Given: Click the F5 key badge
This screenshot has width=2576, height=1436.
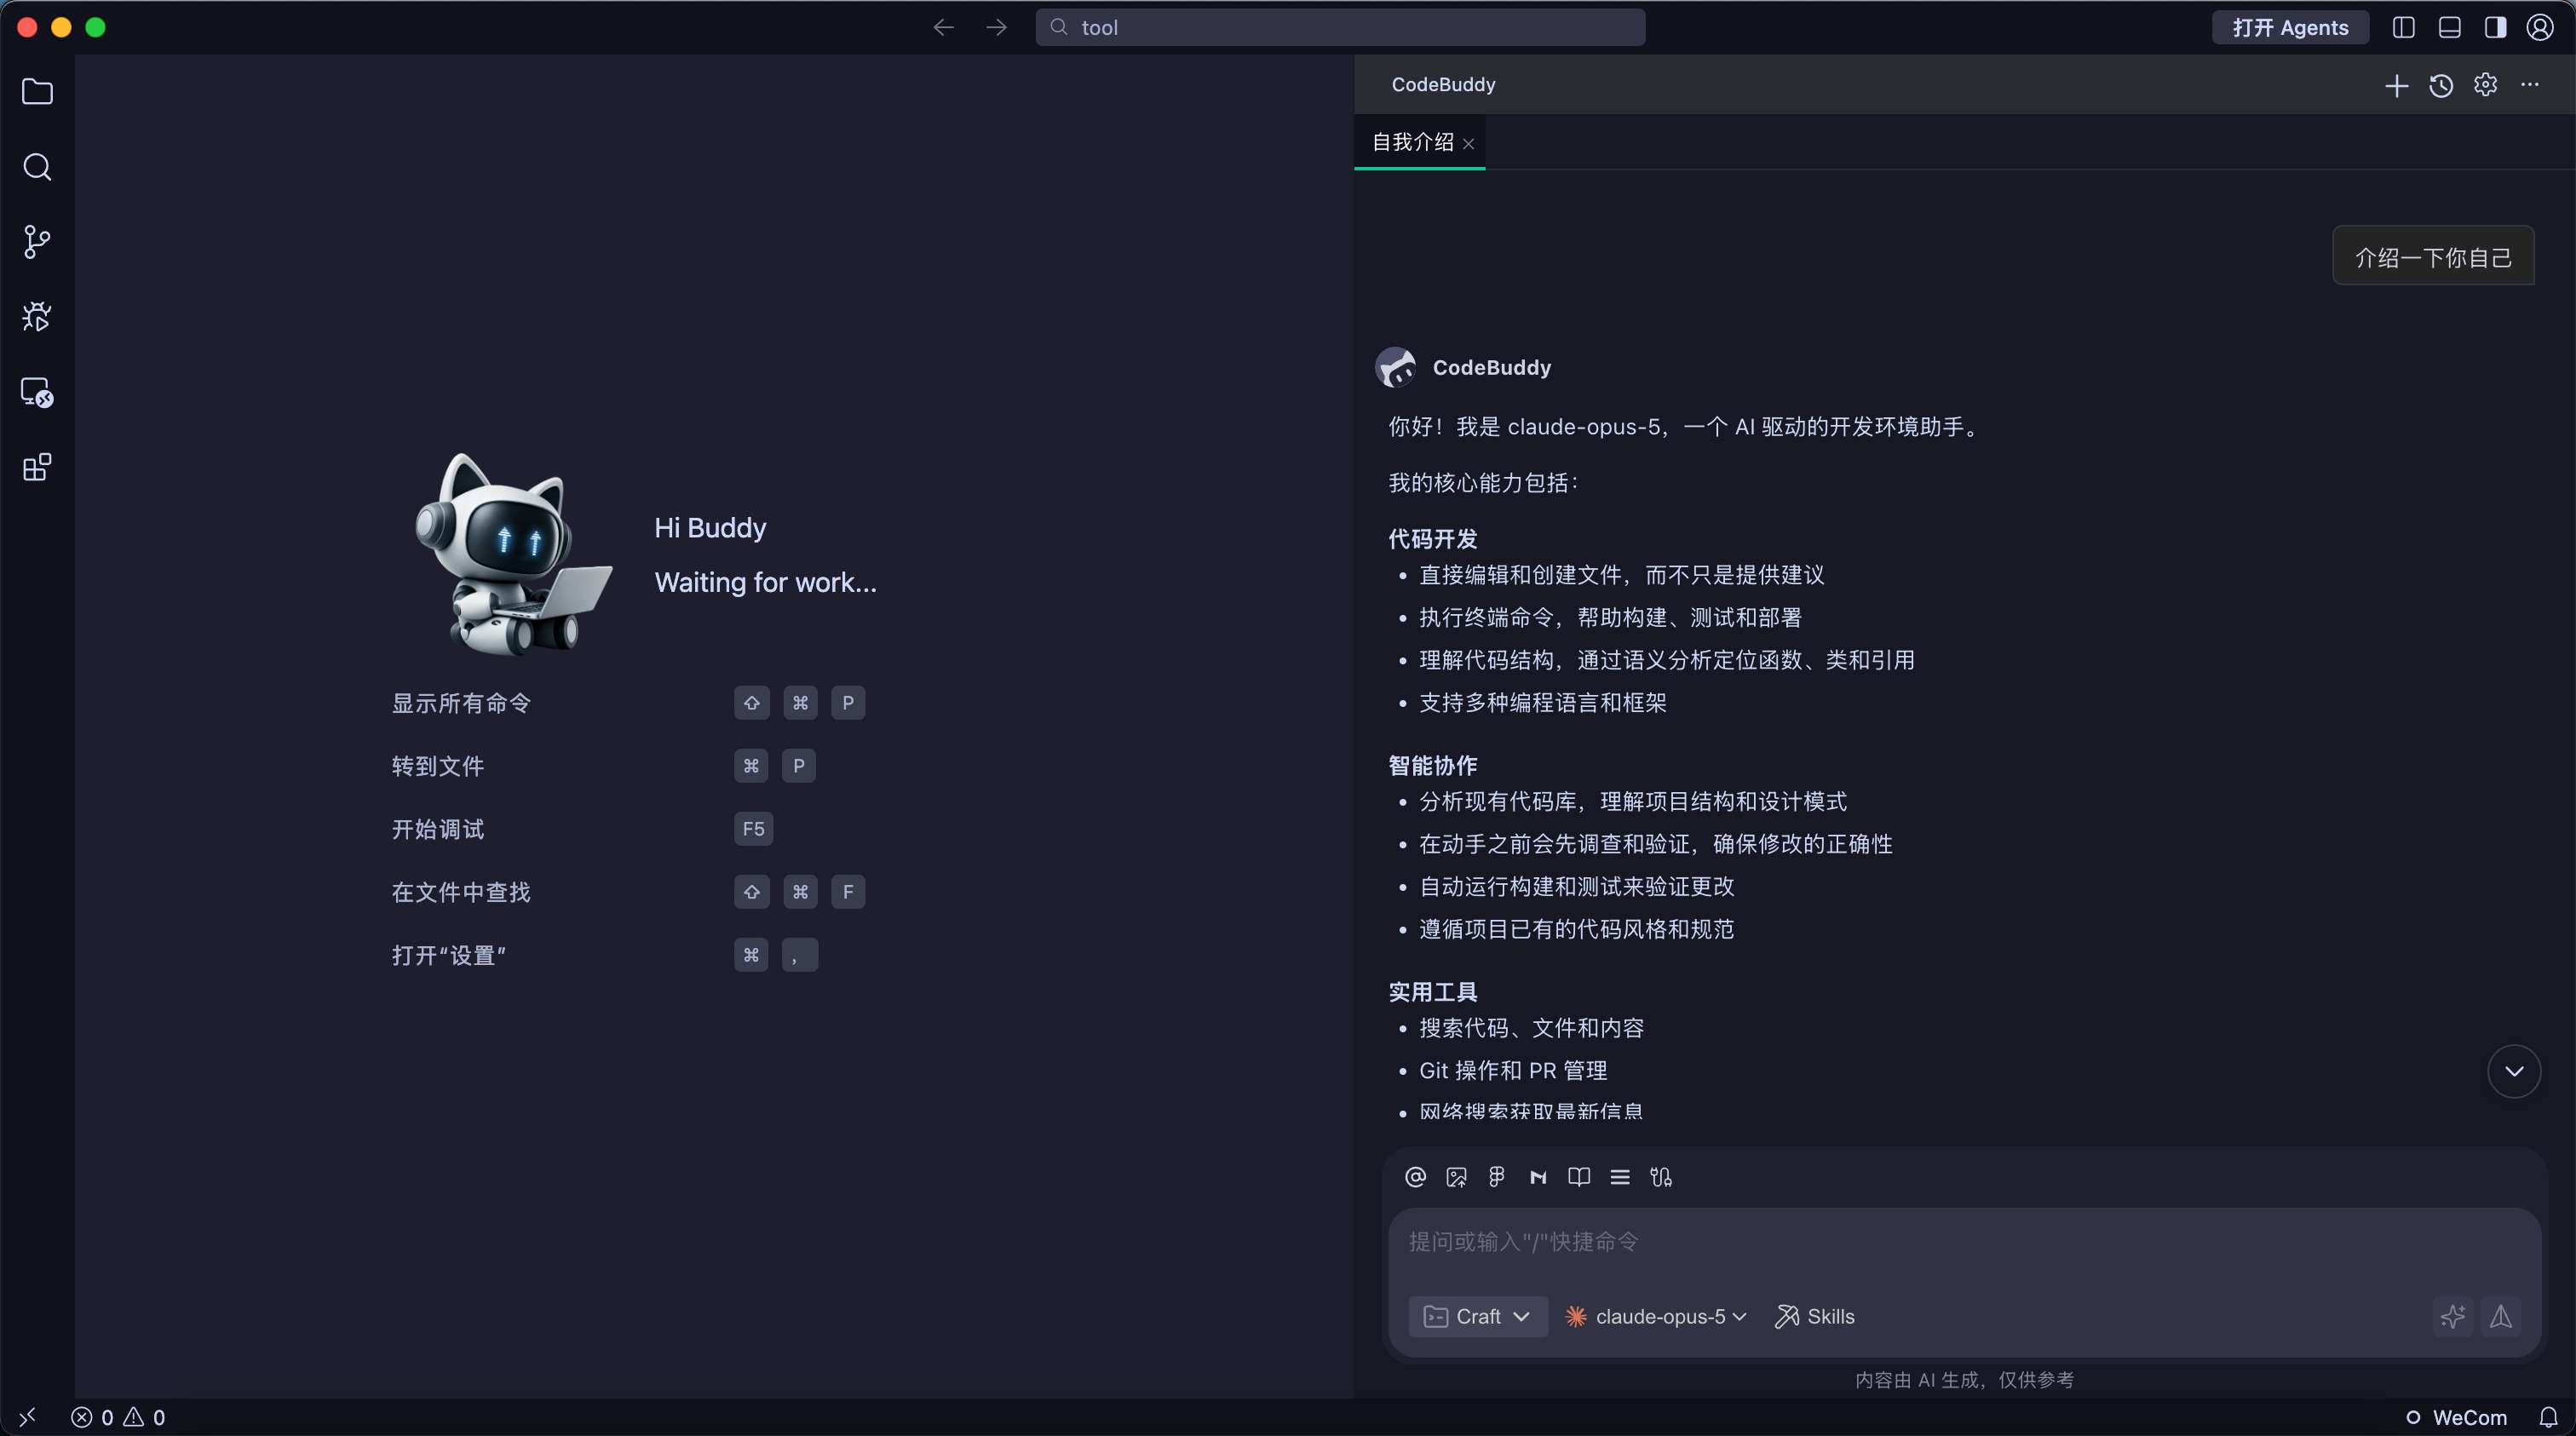Looking at the screenshot, I should tap(753, 829).
